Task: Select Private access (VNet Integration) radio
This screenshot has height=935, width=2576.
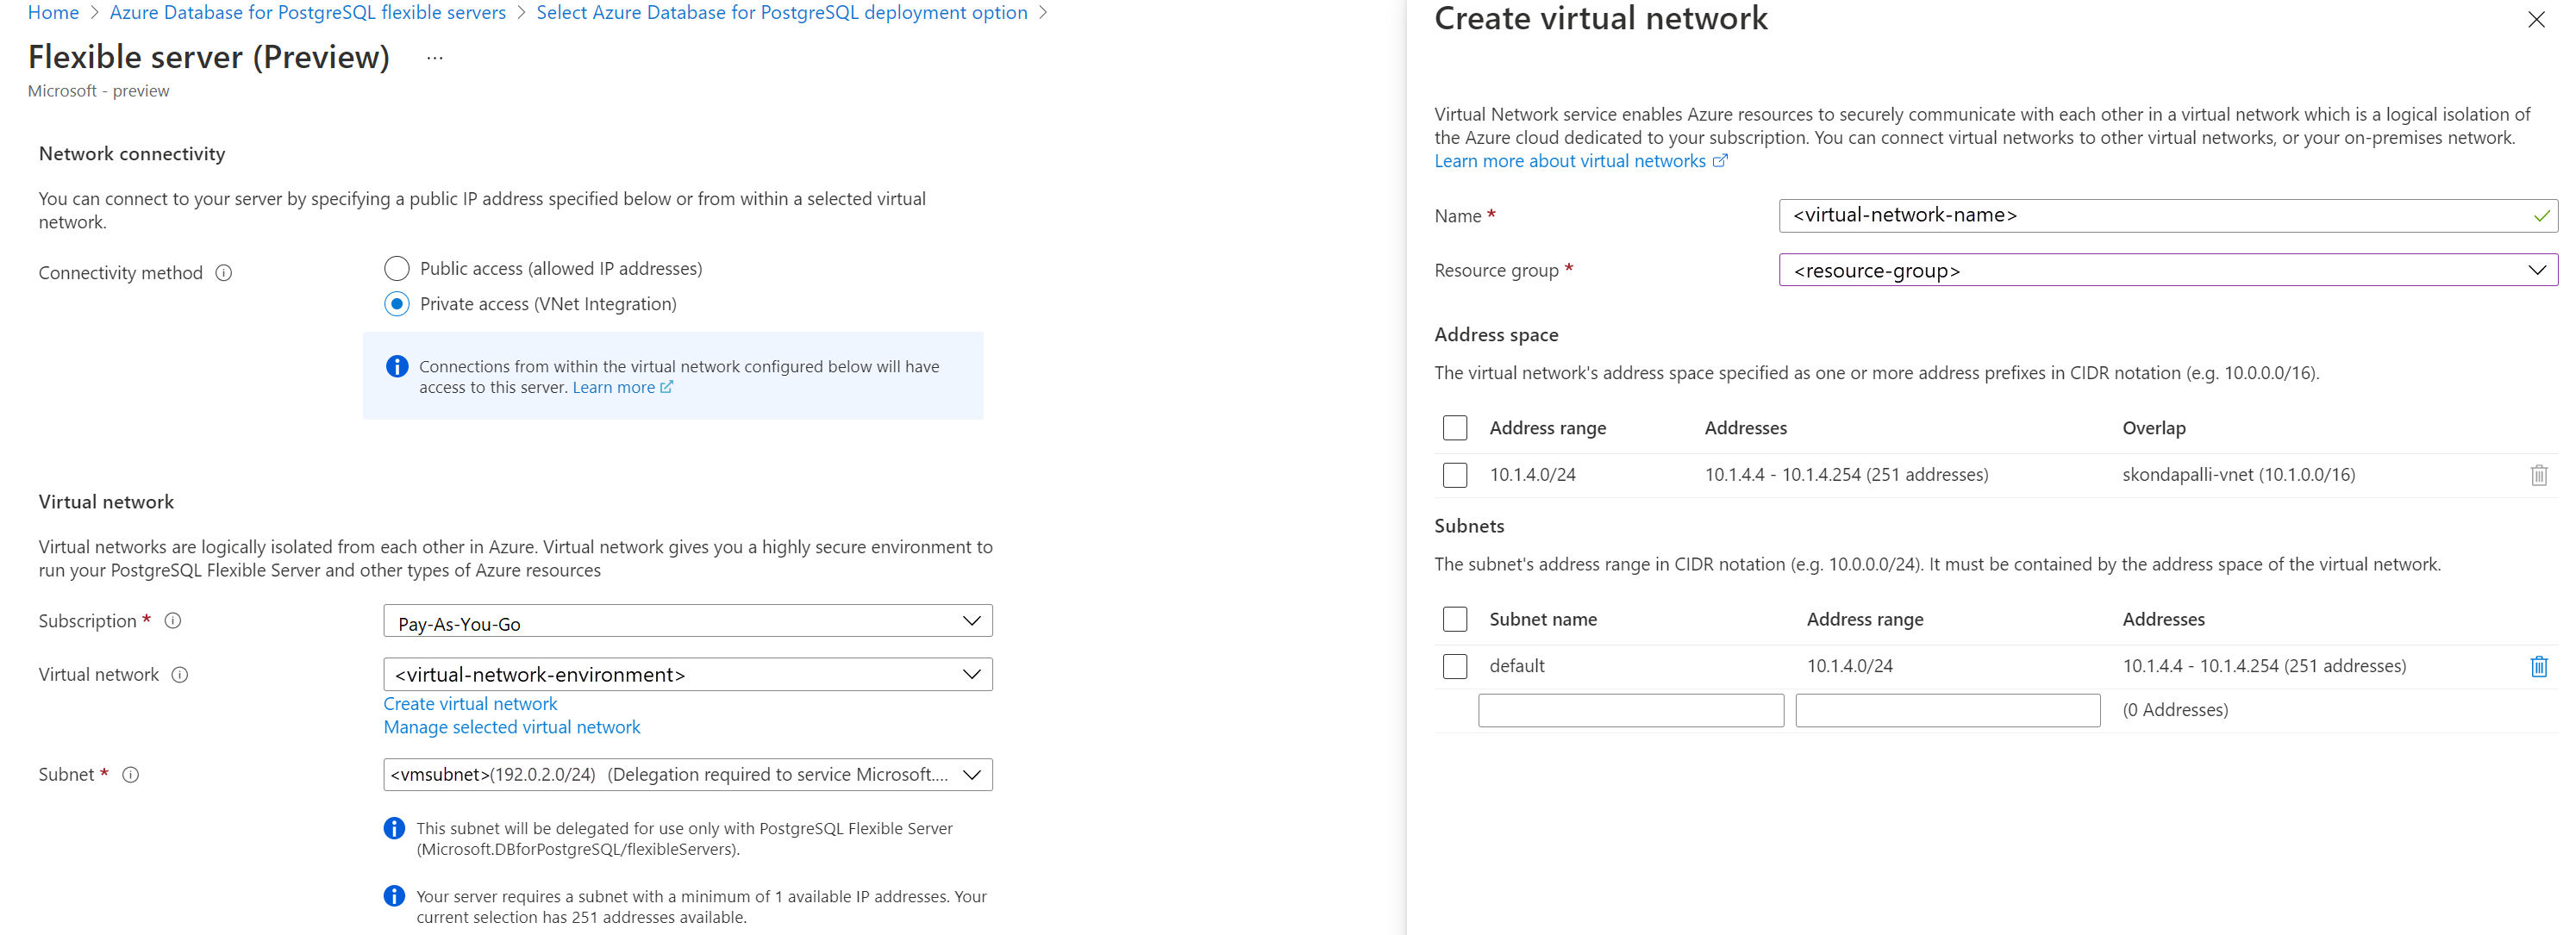Action: (397, 304)
